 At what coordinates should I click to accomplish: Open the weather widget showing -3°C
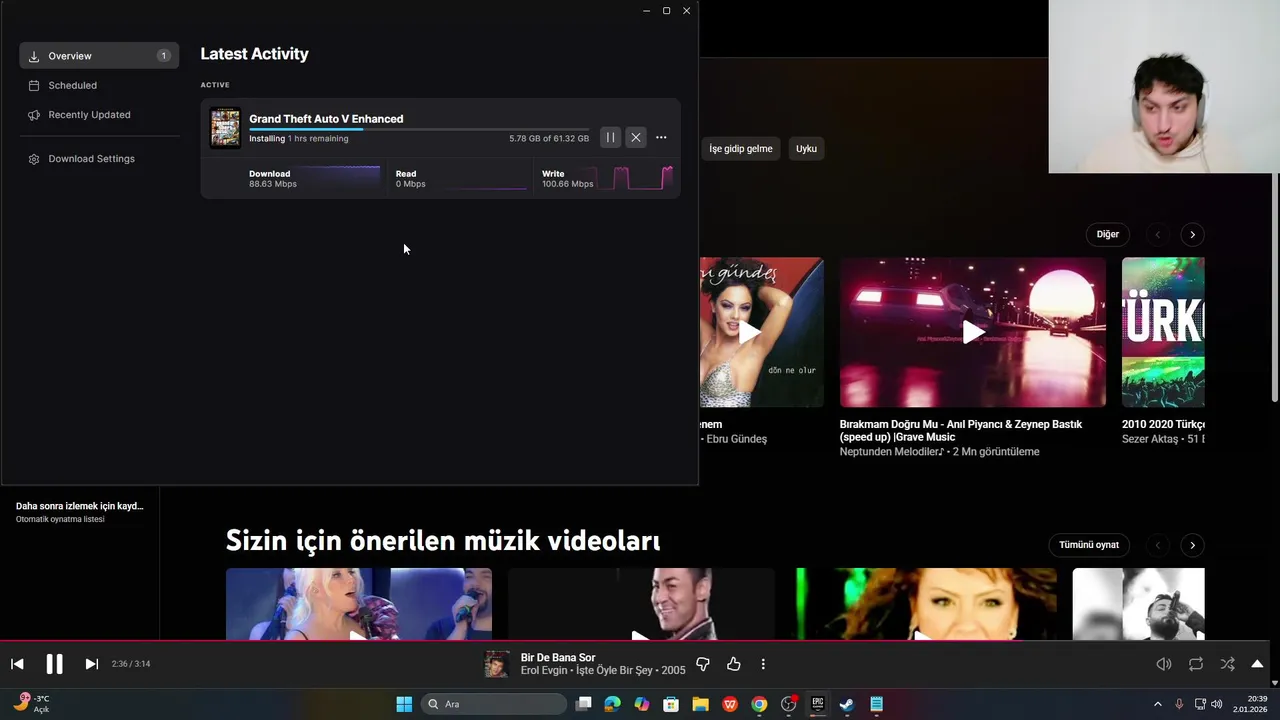tap(32, 704)
